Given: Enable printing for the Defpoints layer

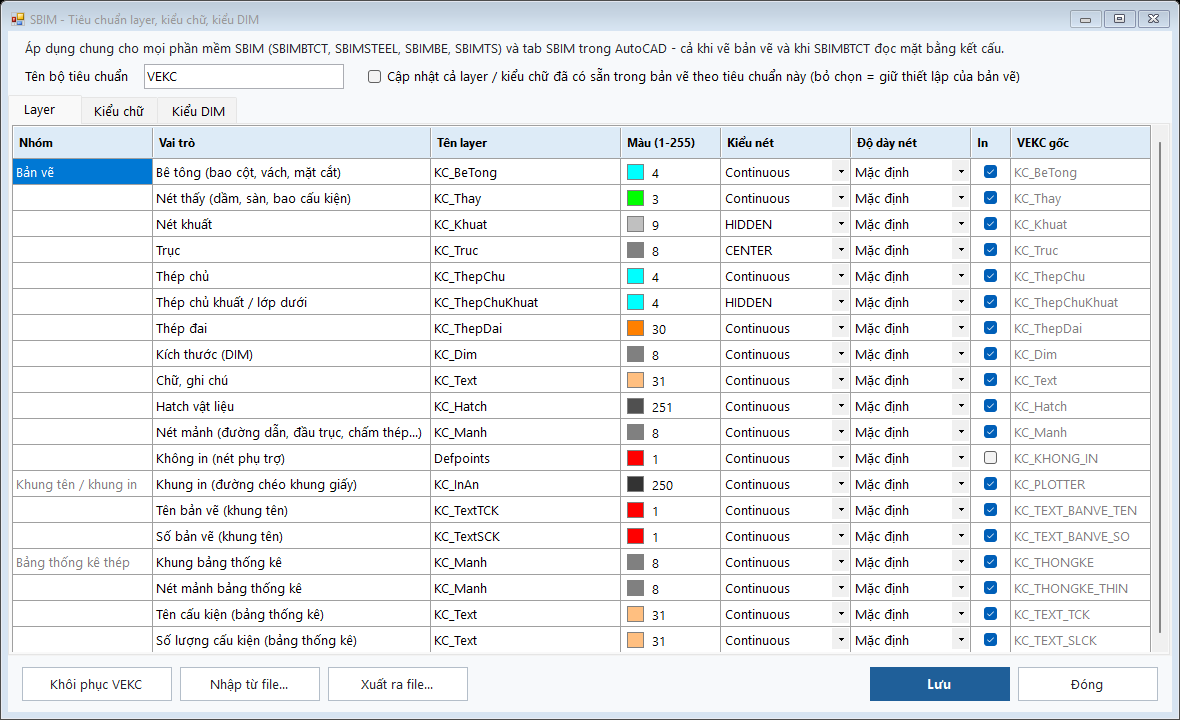Looking at the screenshot, I should (x=990, y=458).
